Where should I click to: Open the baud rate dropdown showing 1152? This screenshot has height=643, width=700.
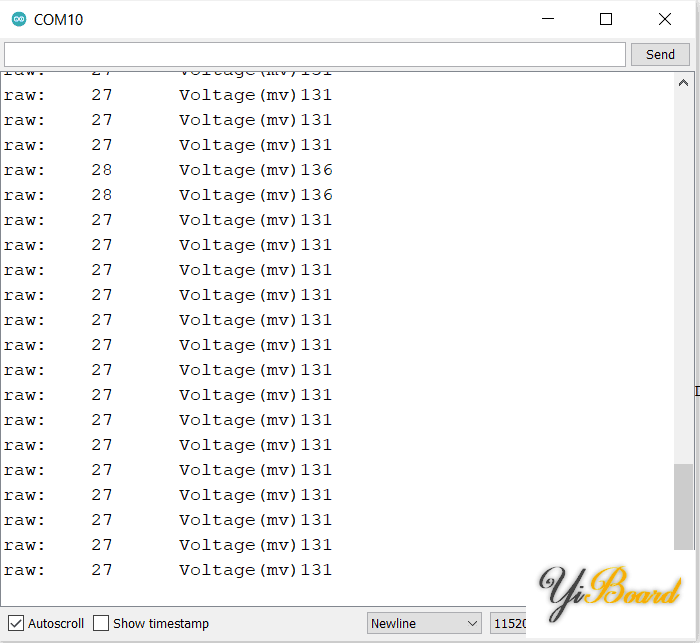(508, 623)
